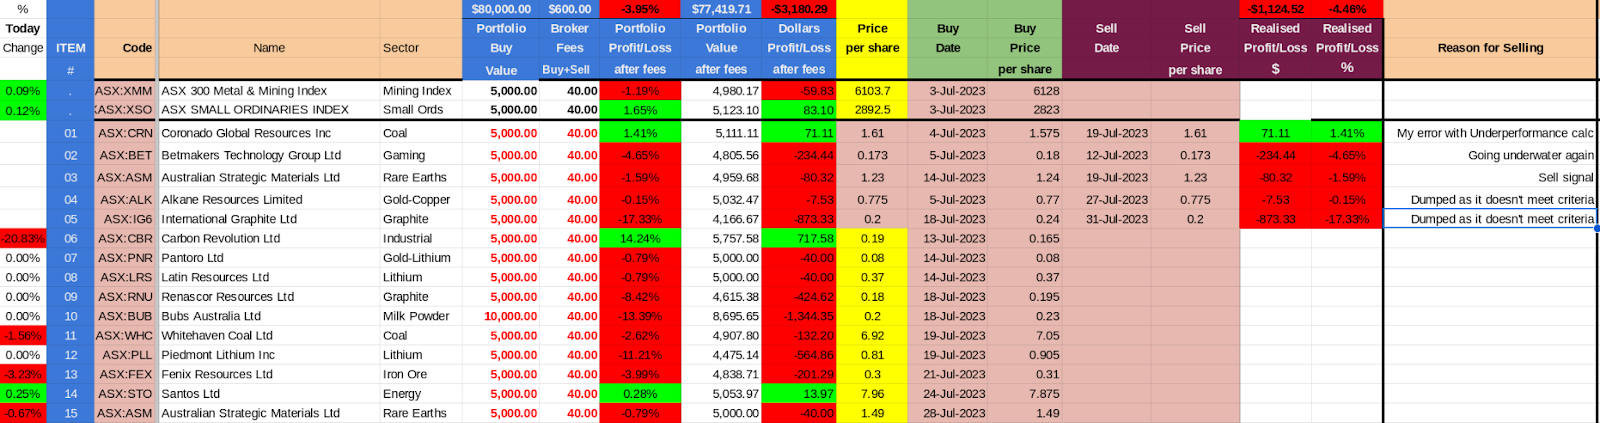The width and height of the screenshot is (1600, 423).
Task: Select the Milk Powder sector cell
Action: (x=421, y=316)
